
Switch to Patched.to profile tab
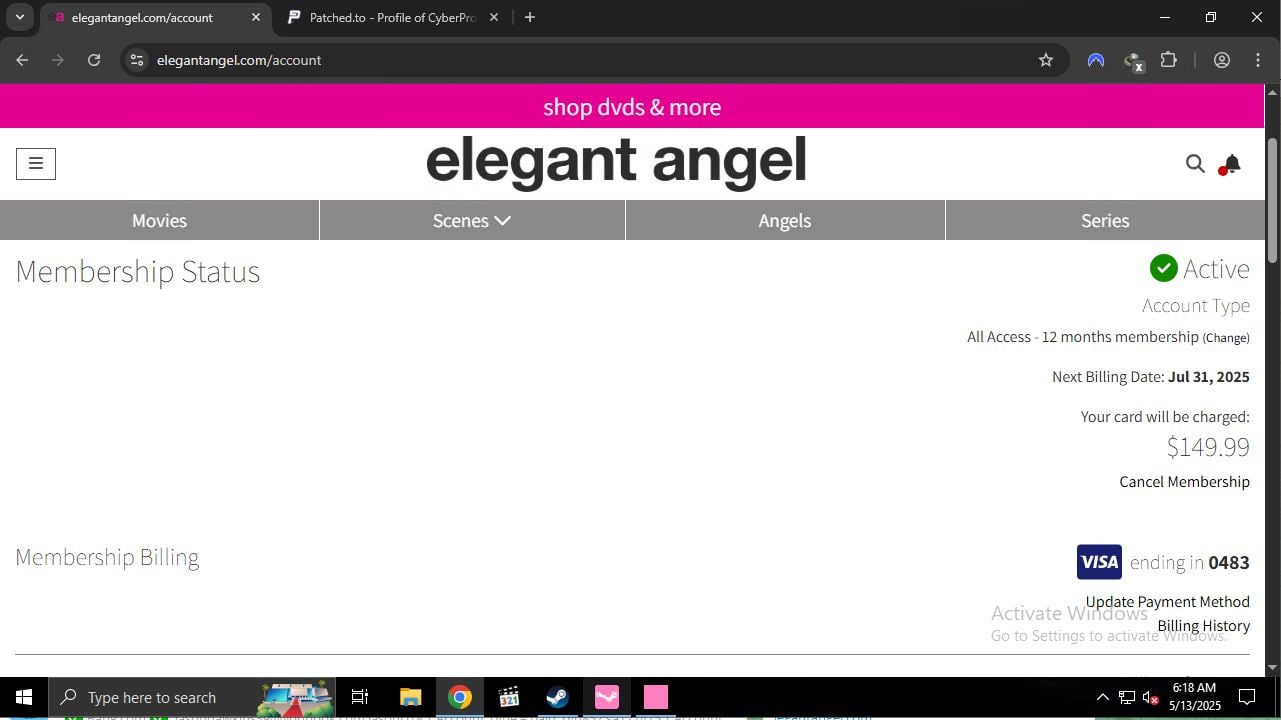pos(392,17)
